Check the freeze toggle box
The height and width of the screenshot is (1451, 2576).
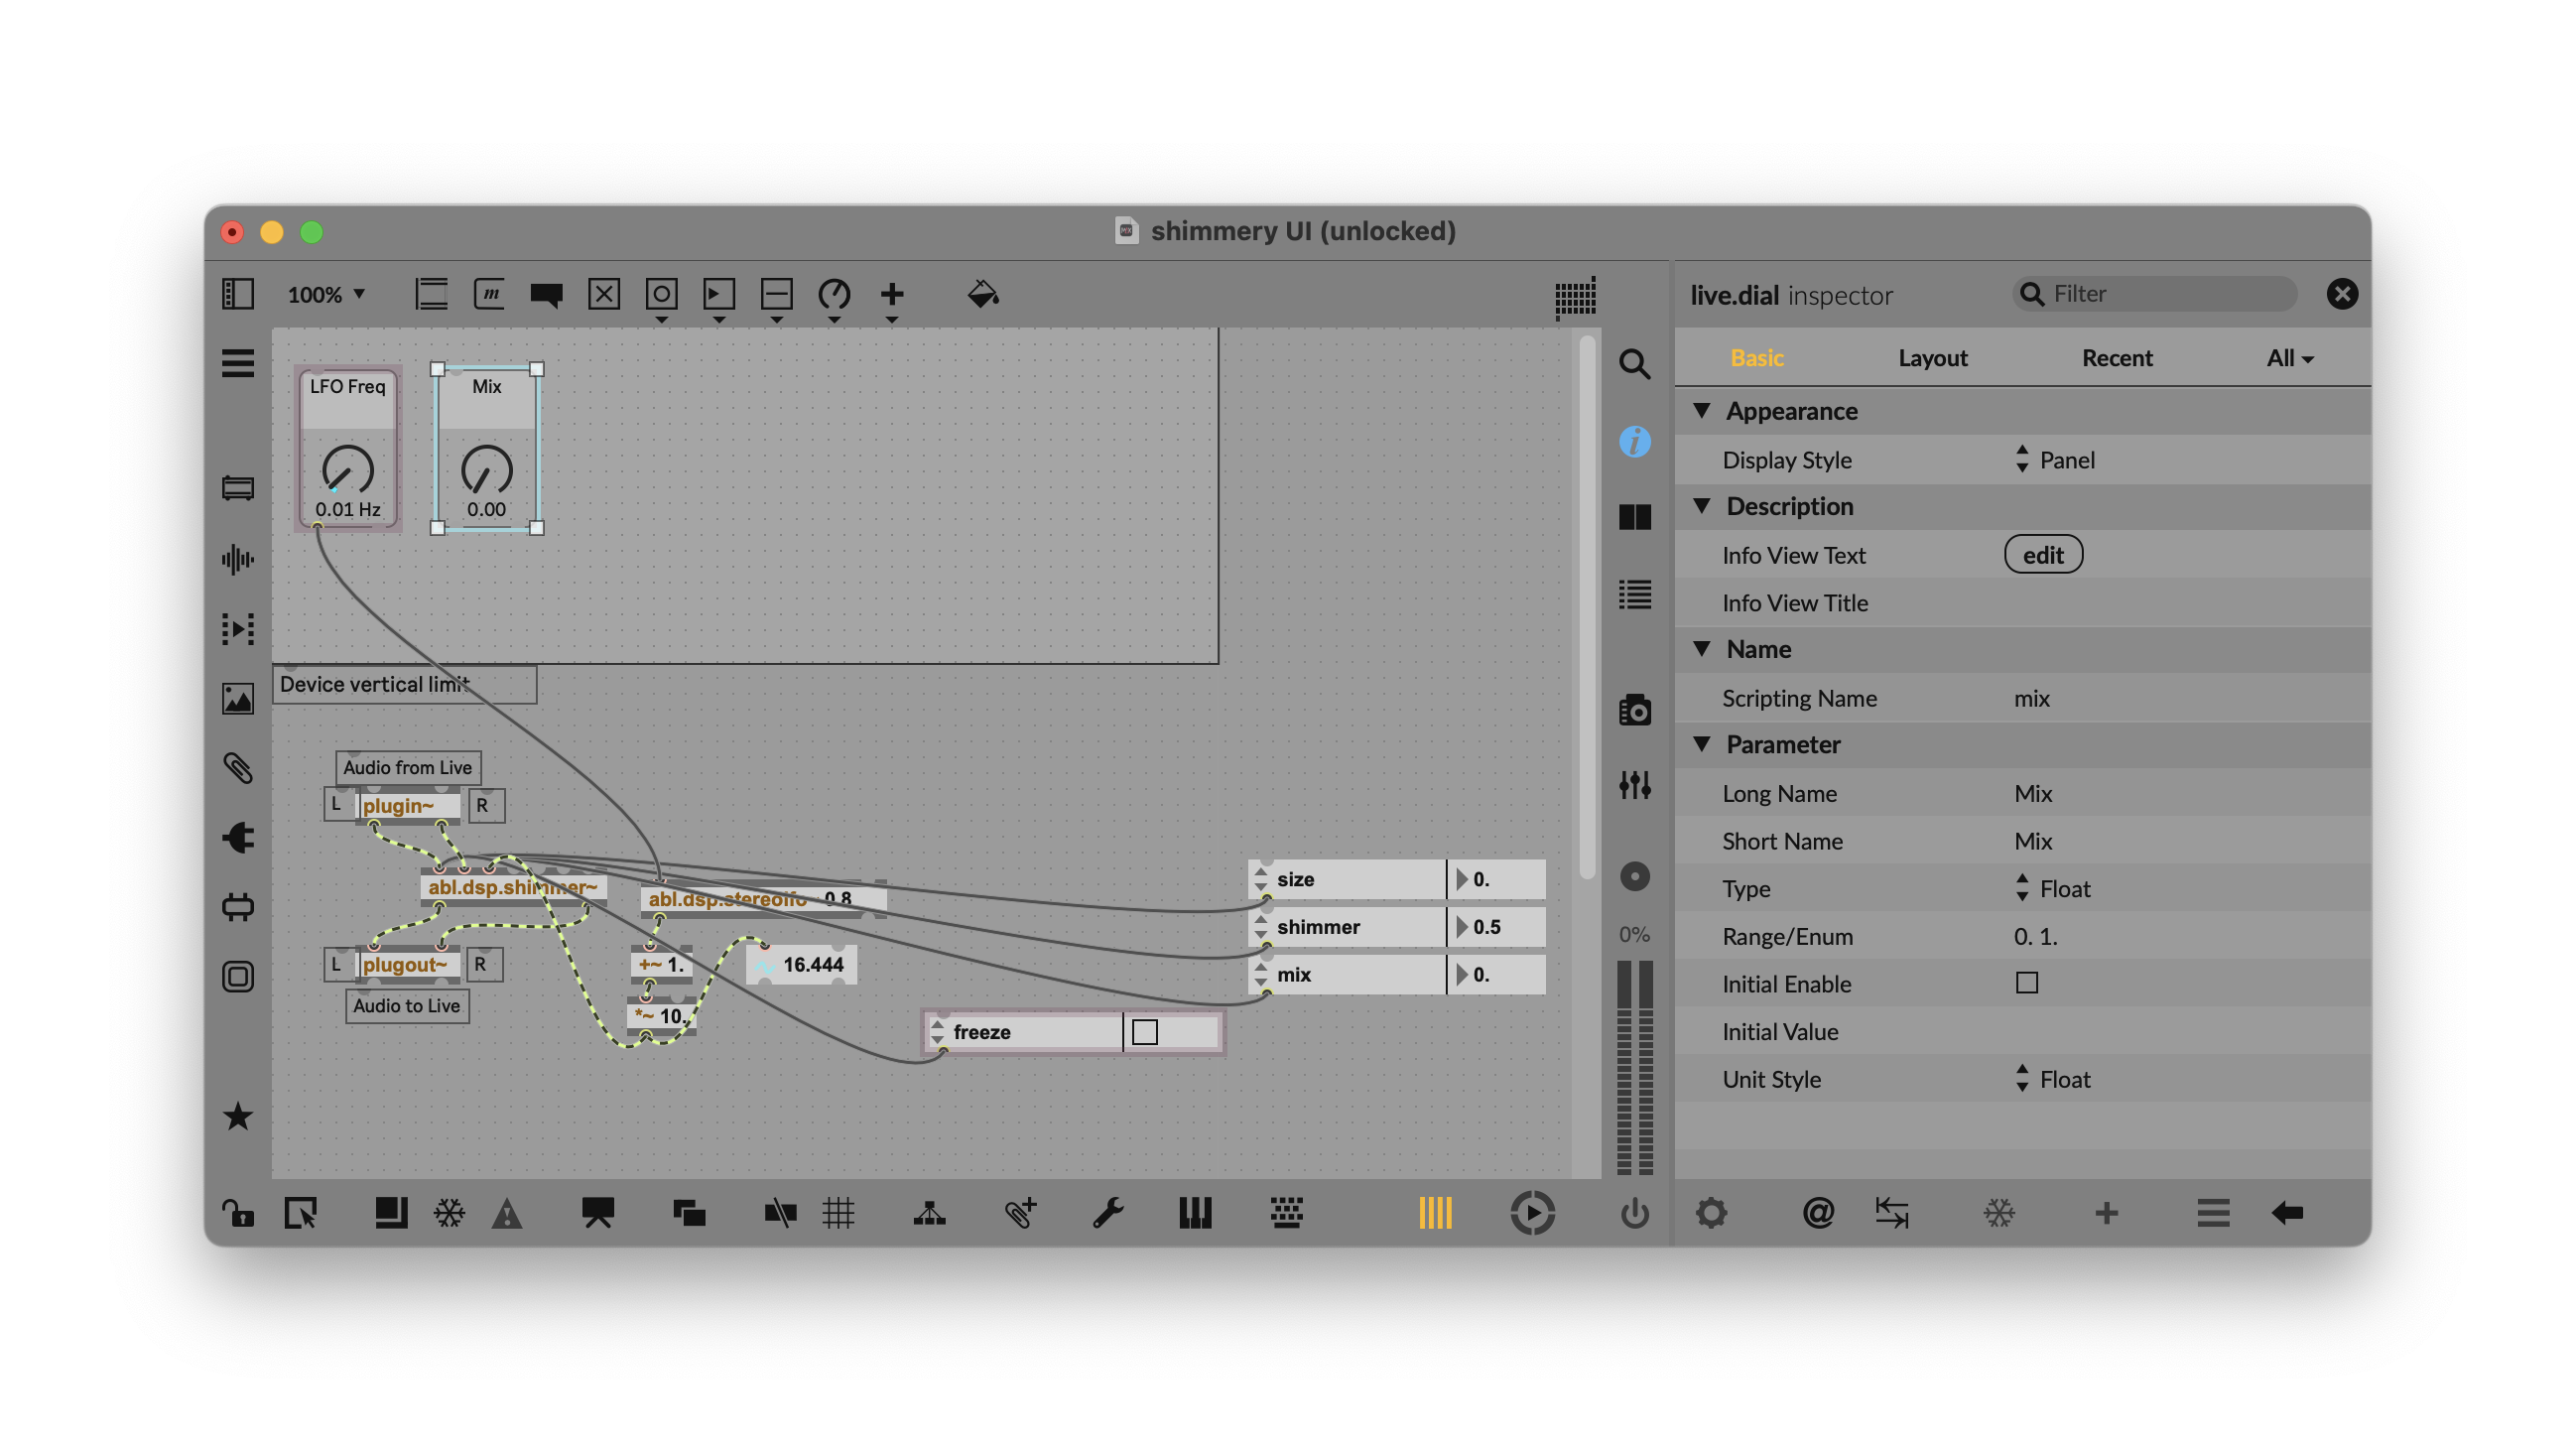(x=1145, y=1032)
